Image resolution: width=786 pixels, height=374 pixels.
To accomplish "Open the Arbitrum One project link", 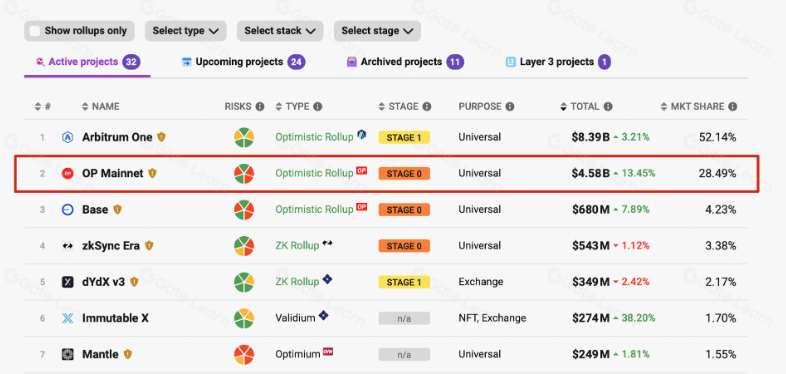I will 117,137.
